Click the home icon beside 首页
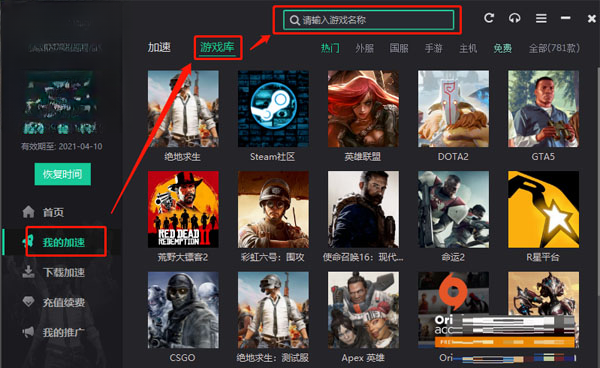600x368 pixels. tap(28, 212)
